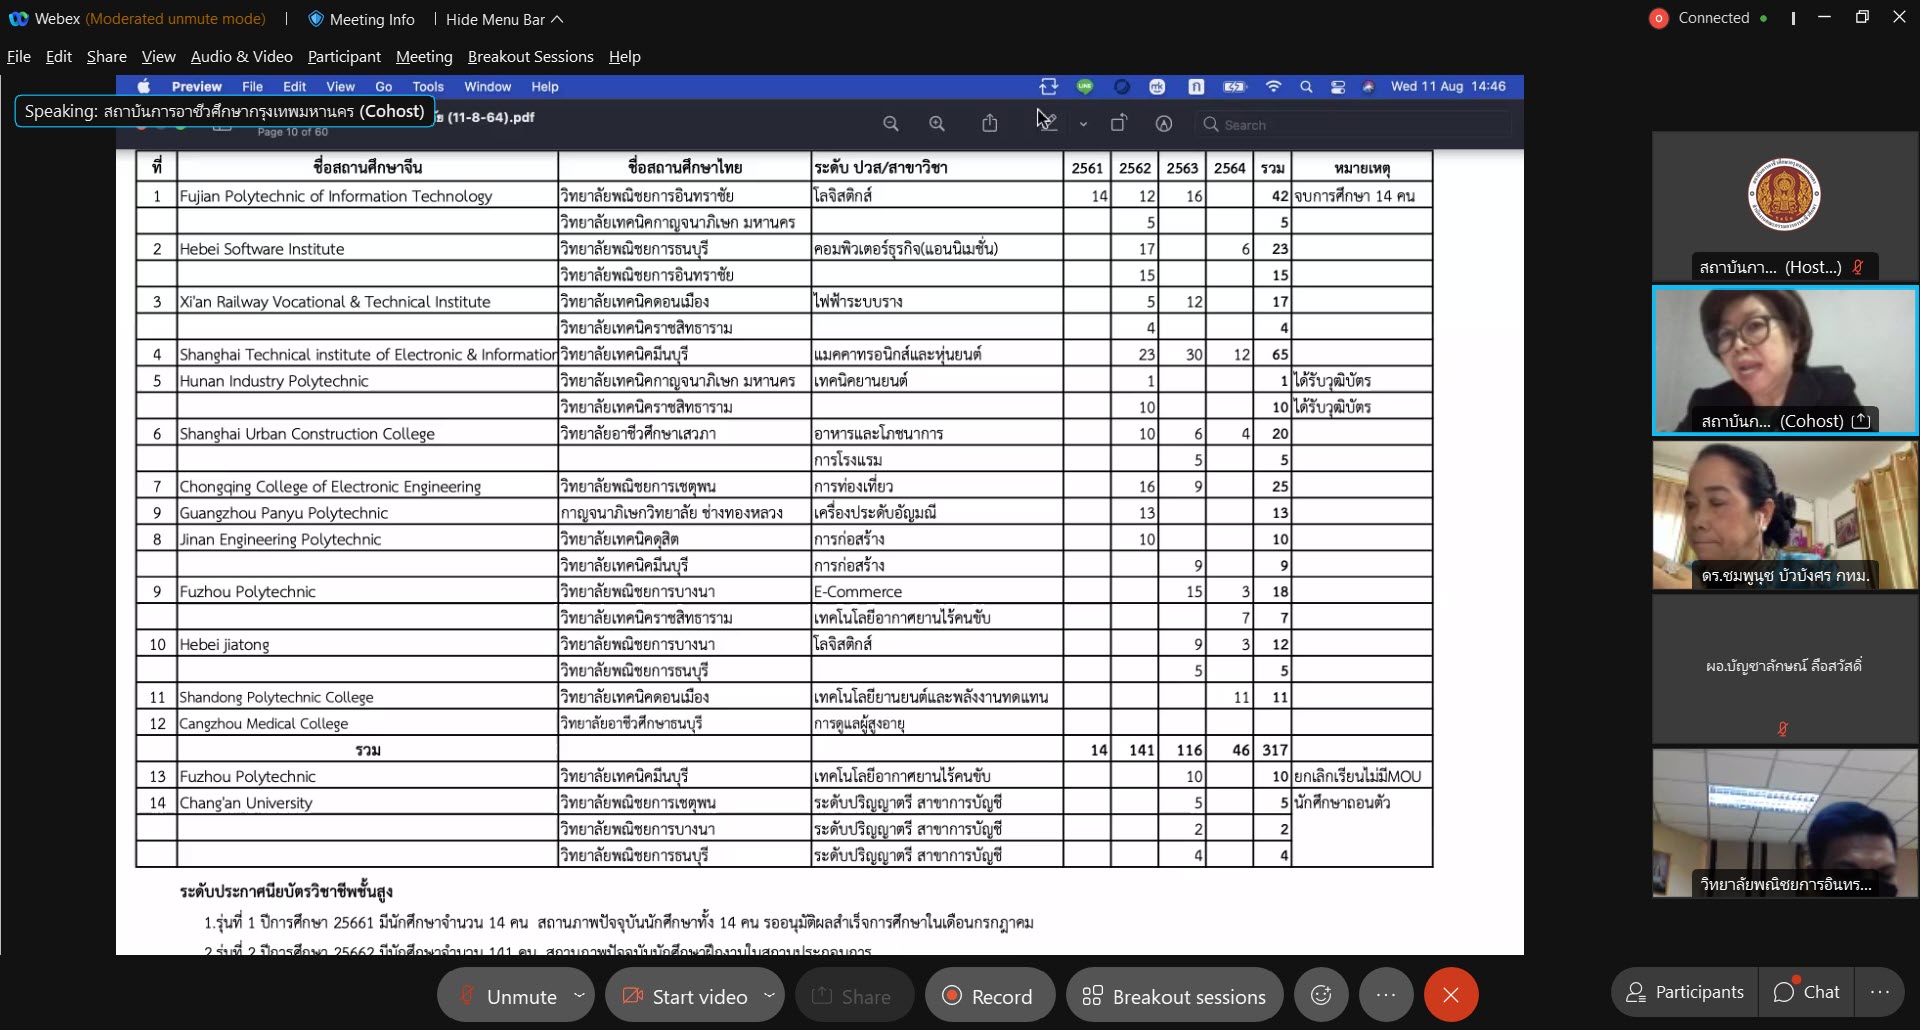Image resolution: width=1920 pixels, height=1030 pixels.
Task: Open the Webex Edit menu
Action: click(59, 57)
